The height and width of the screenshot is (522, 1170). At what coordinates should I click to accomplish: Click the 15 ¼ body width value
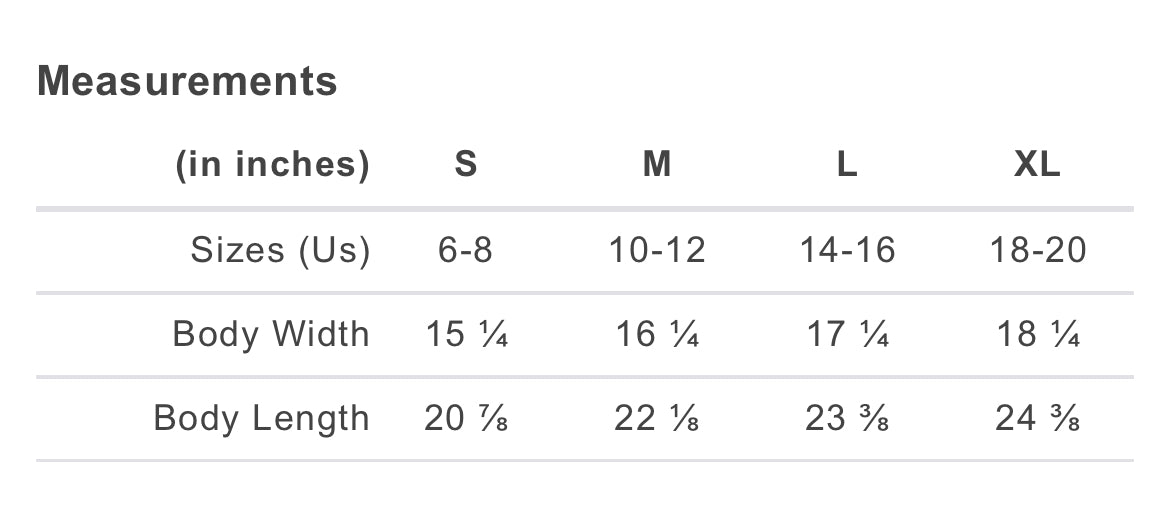pos(466,334)
